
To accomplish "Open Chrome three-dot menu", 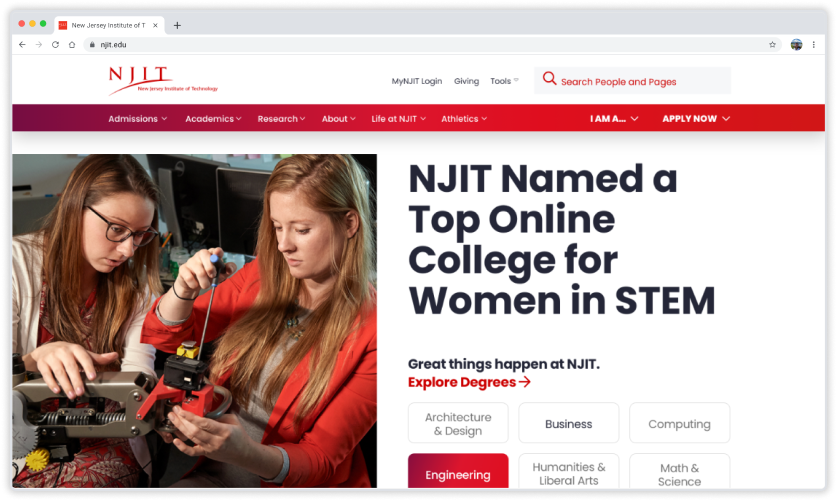I will 814,45.
